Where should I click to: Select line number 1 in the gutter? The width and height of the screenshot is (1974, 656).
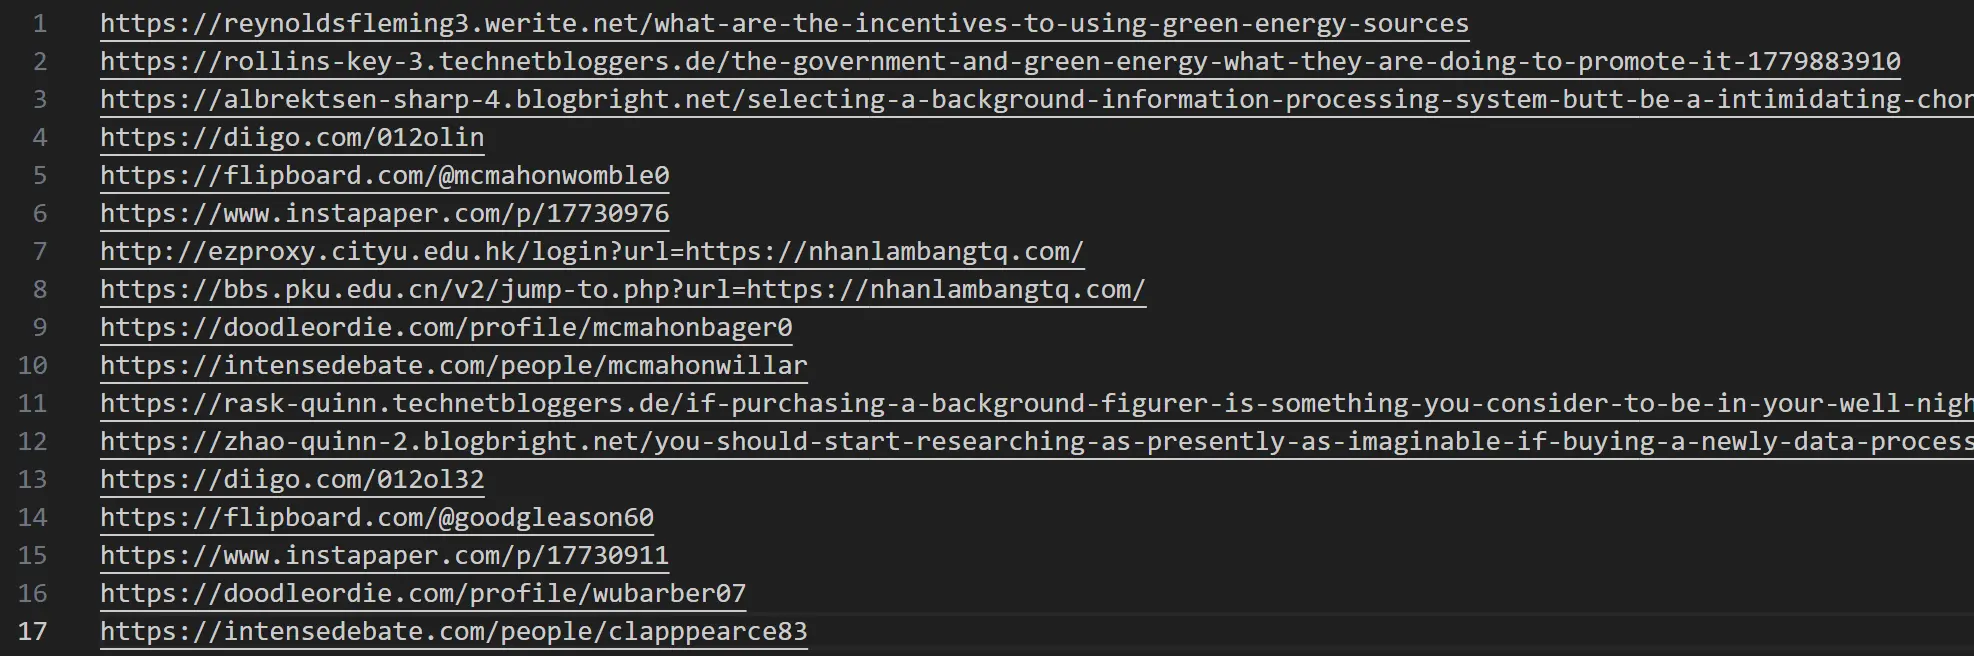(x=40, y=24)
